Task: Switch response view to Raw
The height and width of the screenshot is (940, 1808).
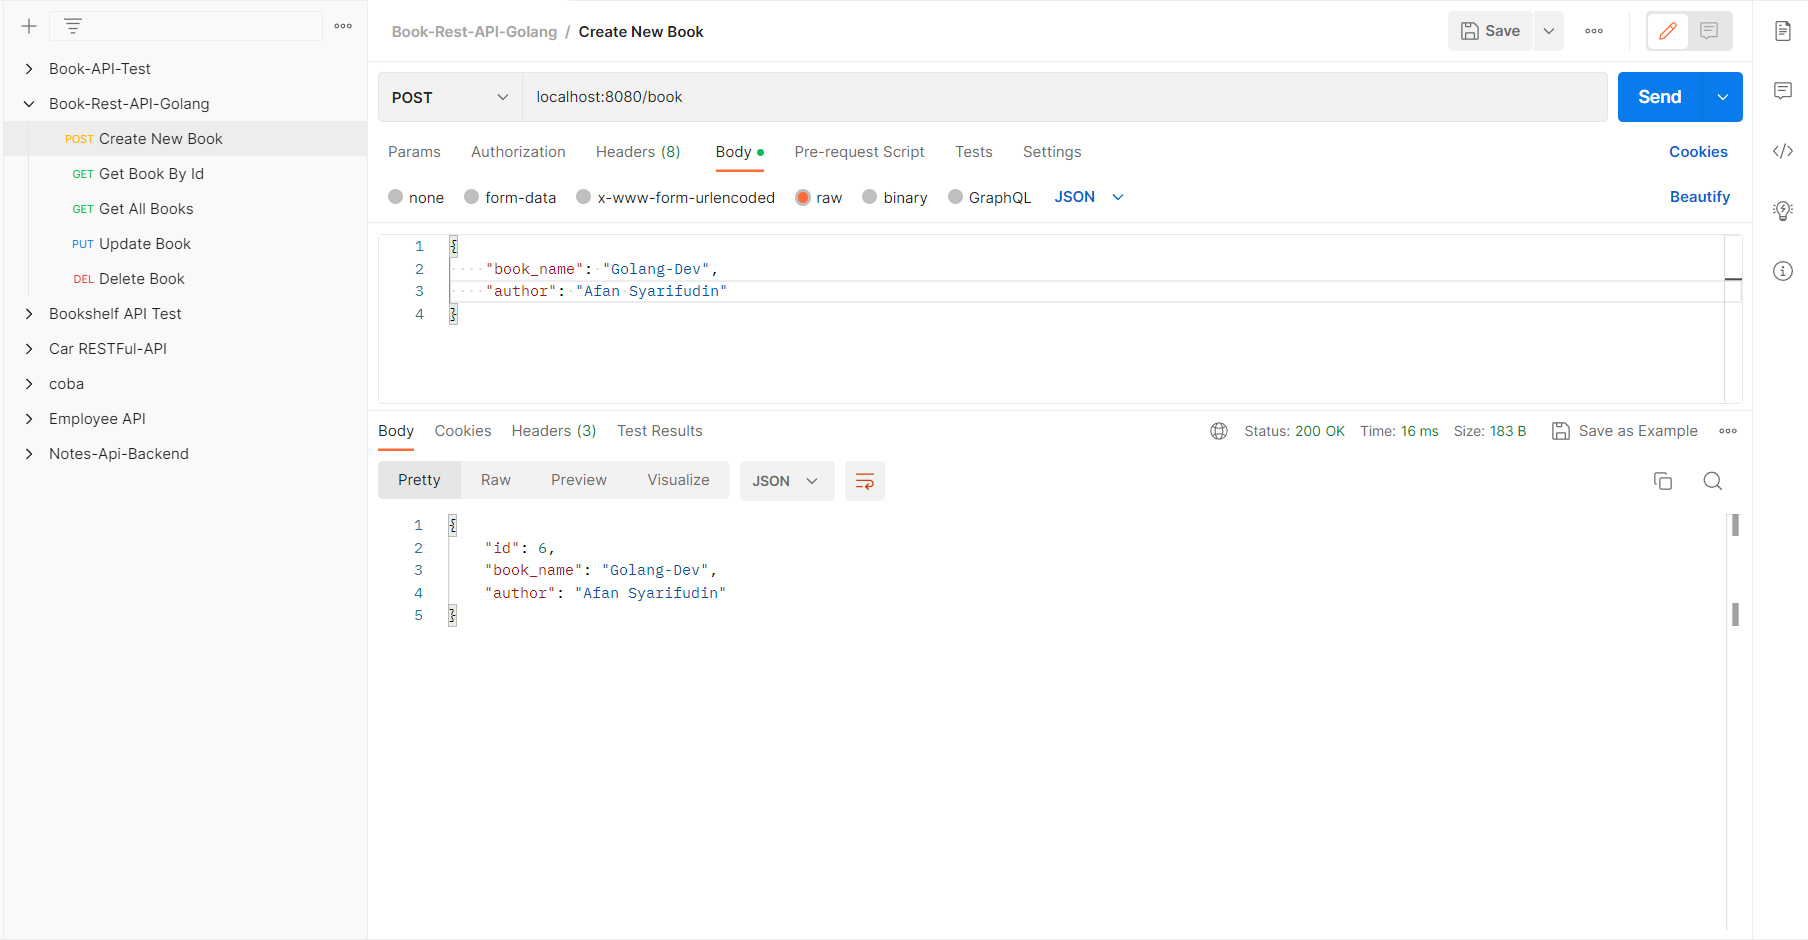Action: pyautogui.click(x=496, y=480)
